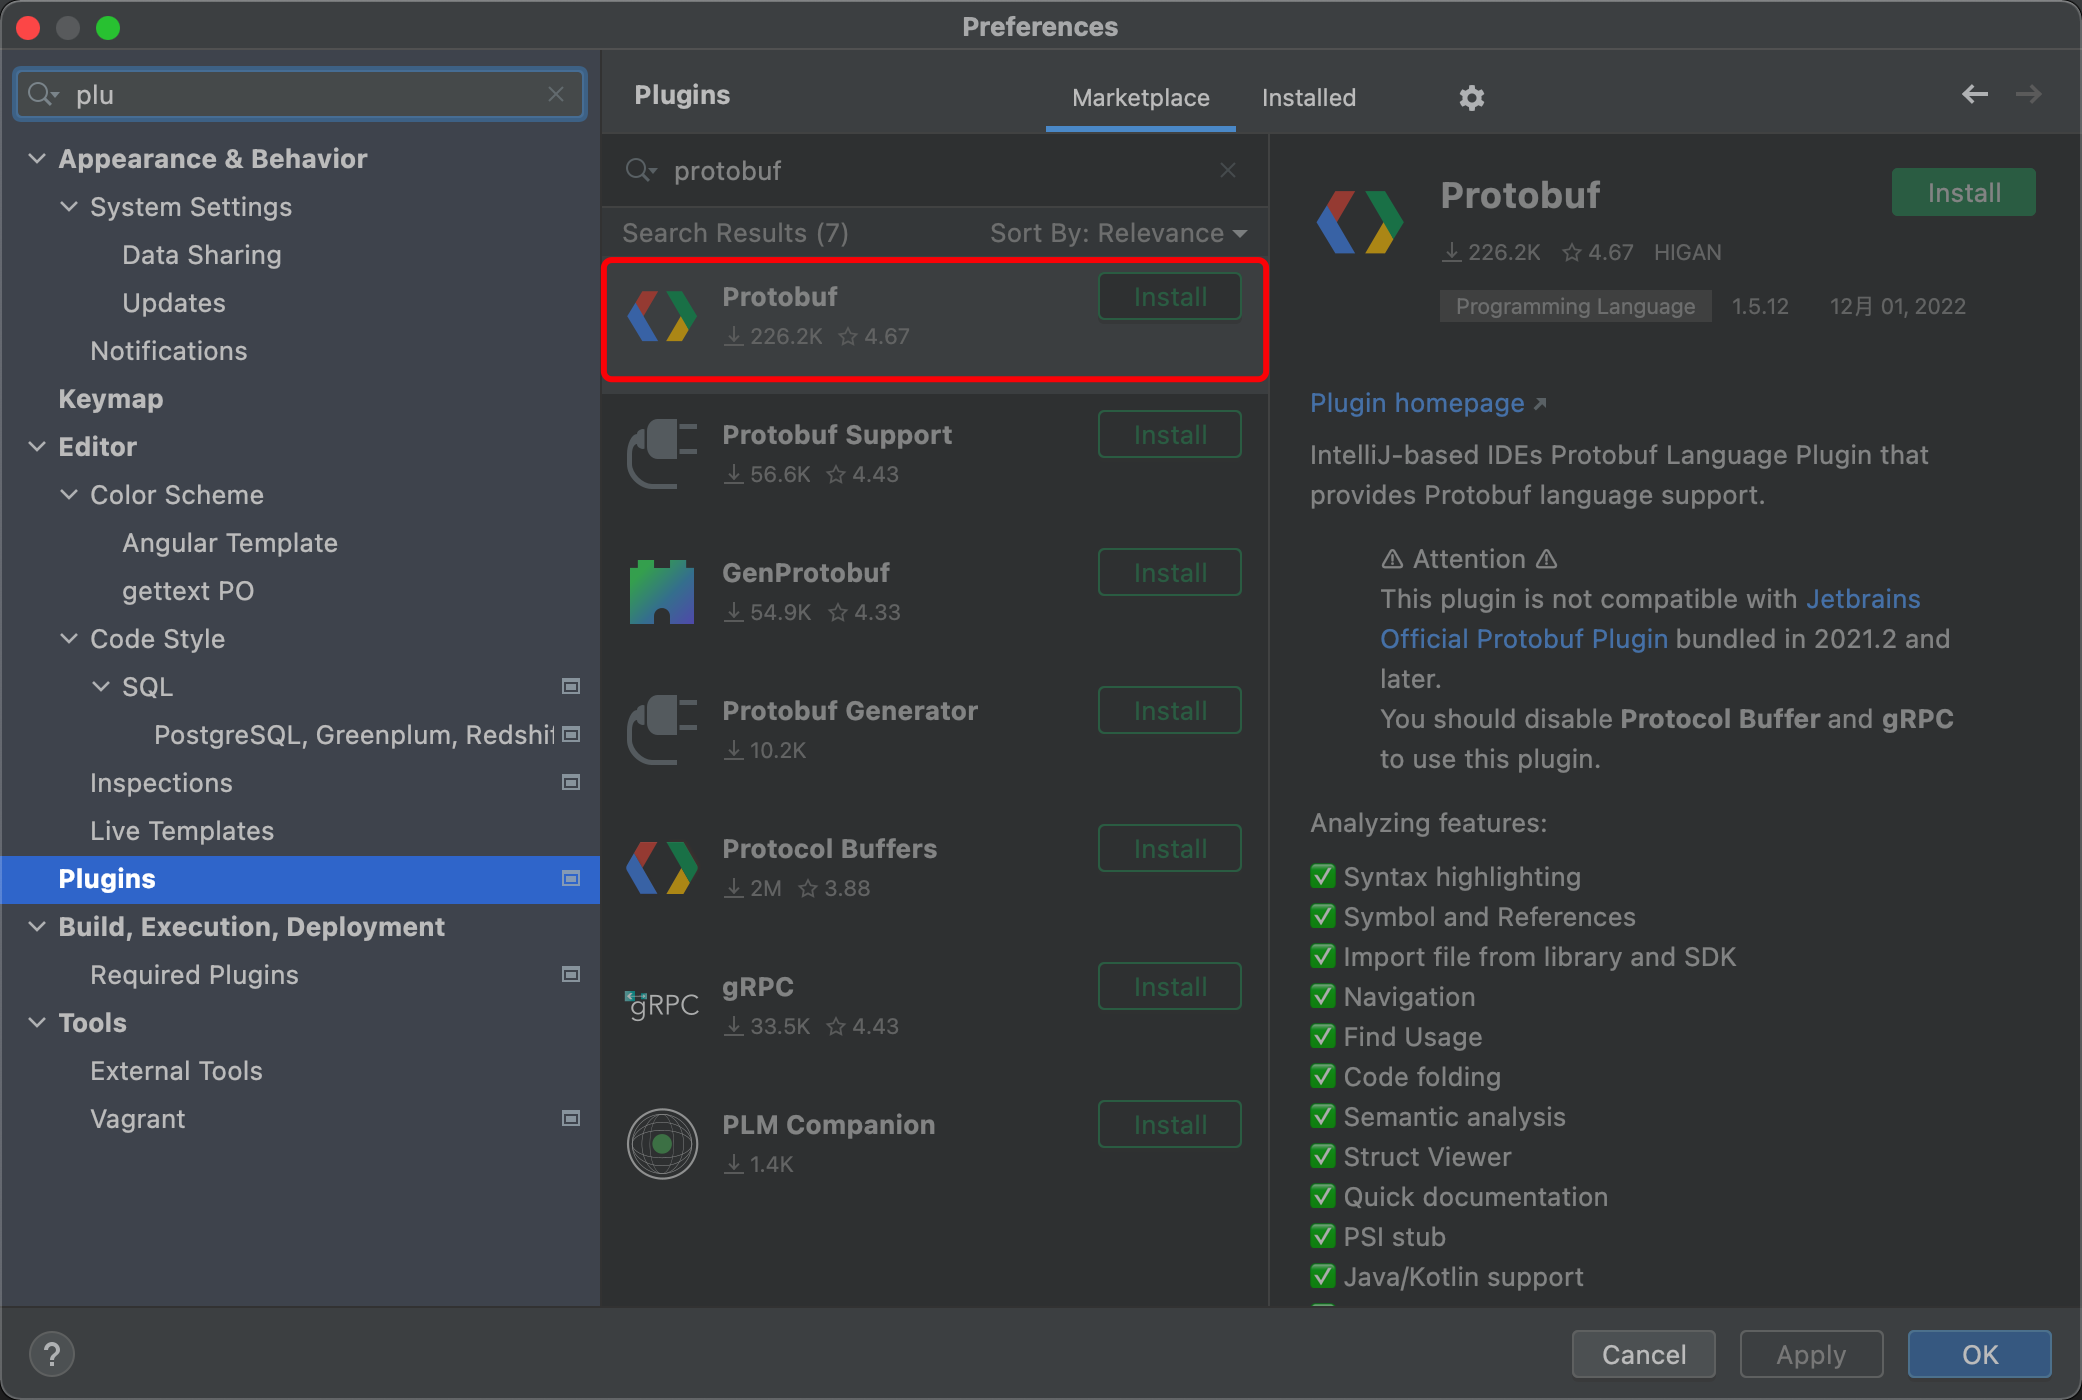Install the PLM Companion plugin
Image resolution: width=2082 pixels, height=1400 pixels.
click(1170, 1125)
